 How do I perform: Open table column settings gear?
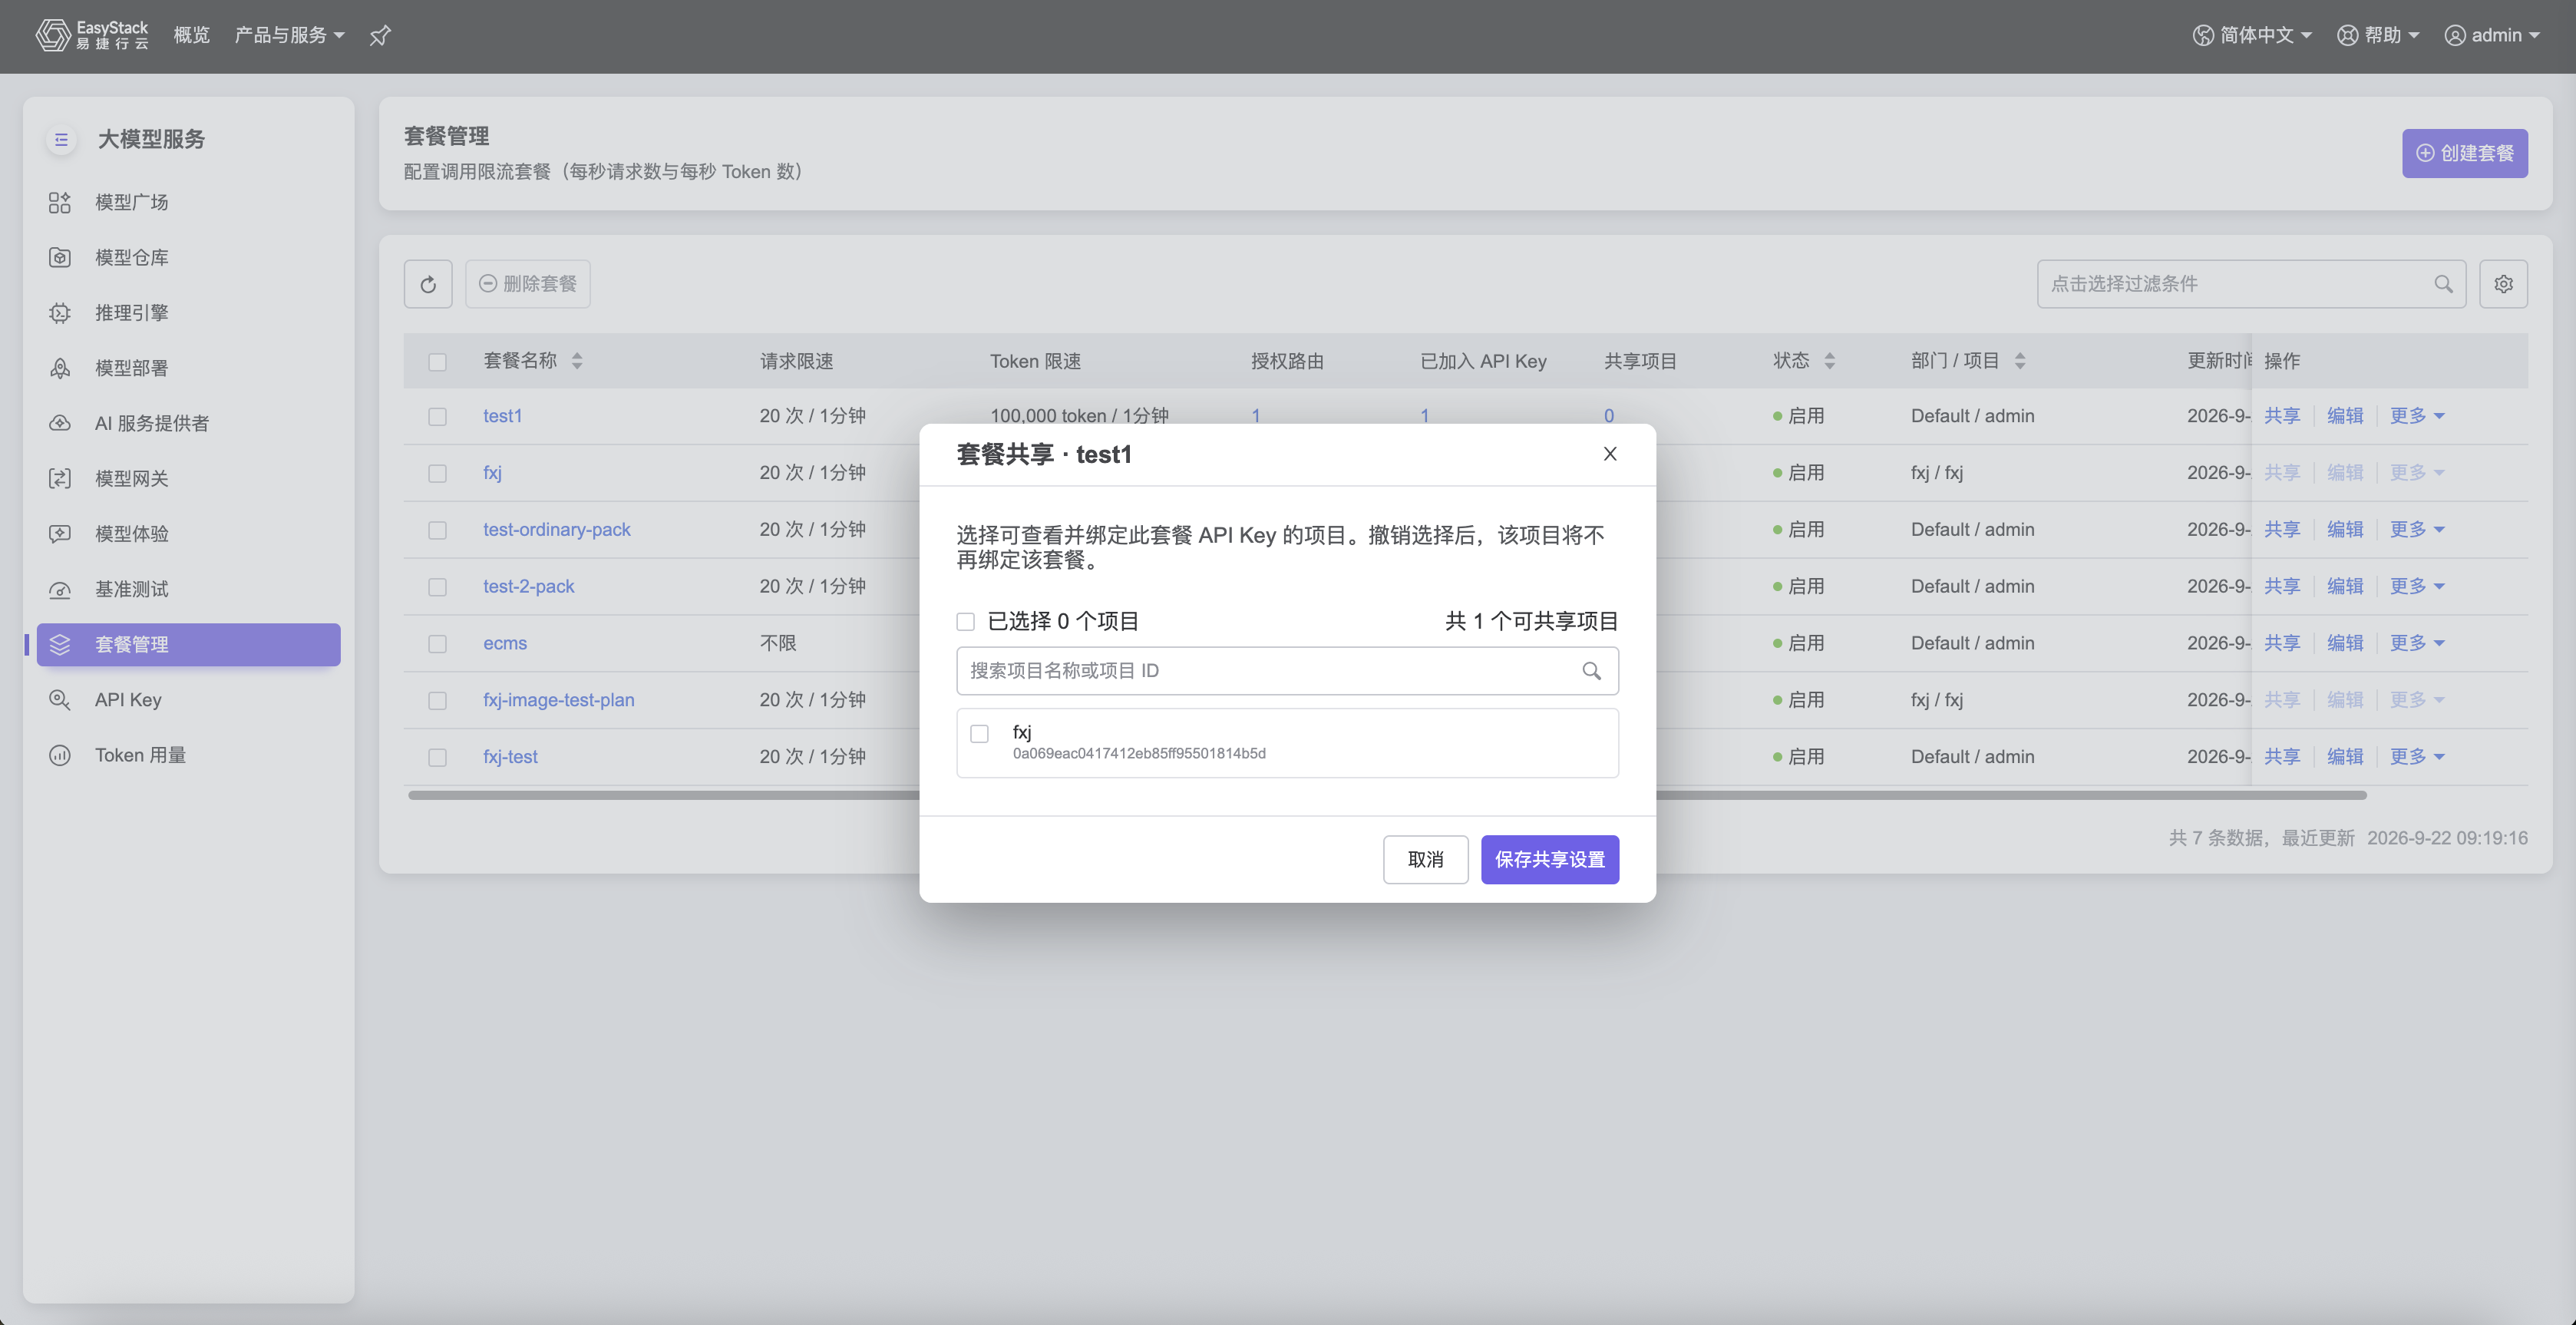coord(2503,284)
